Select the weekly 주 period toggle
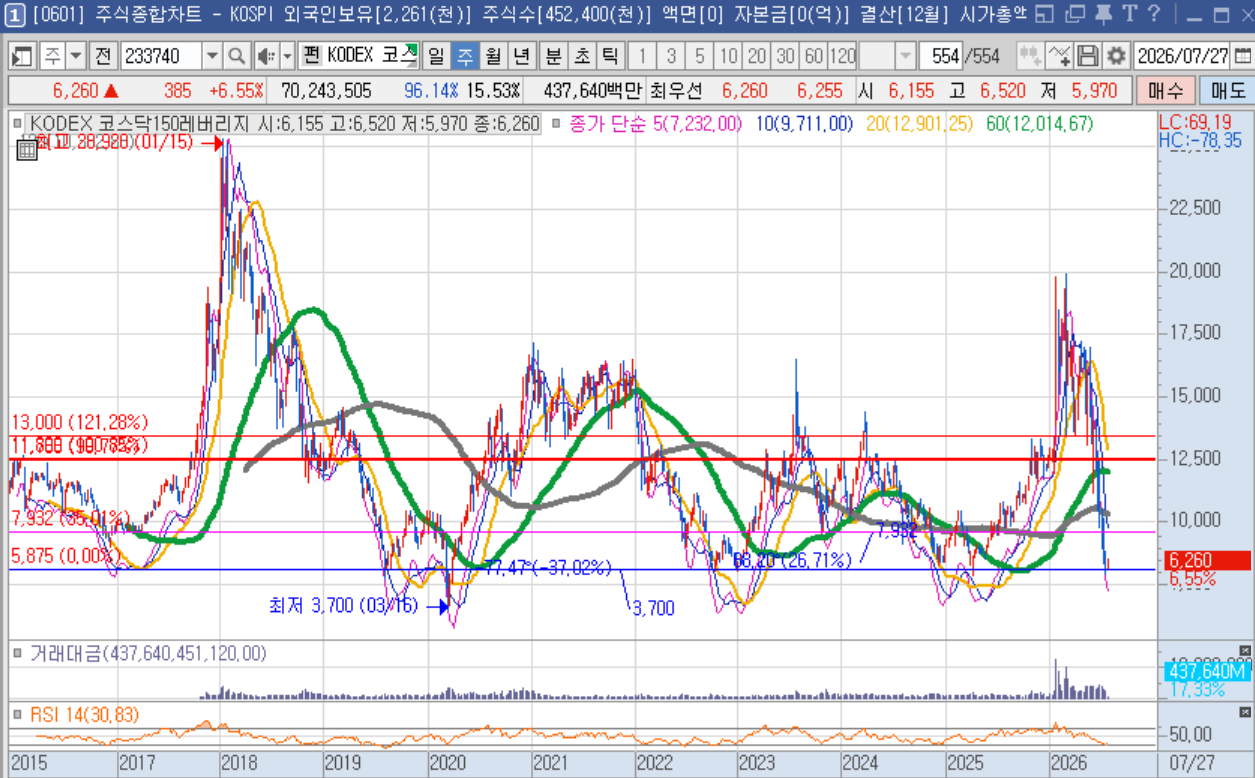Viewport: 1255px width, 778px height. click(x=465, y=56)
